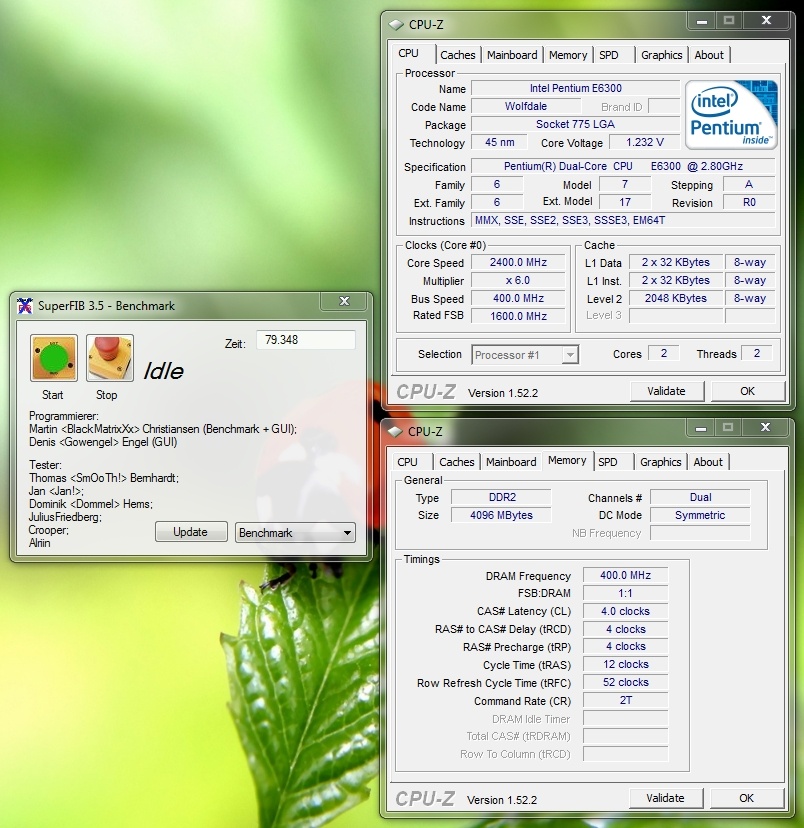Click the memory Size value 4096 MBytes
The height and width of the screenshot is (828, 804).
pos(502,515)
